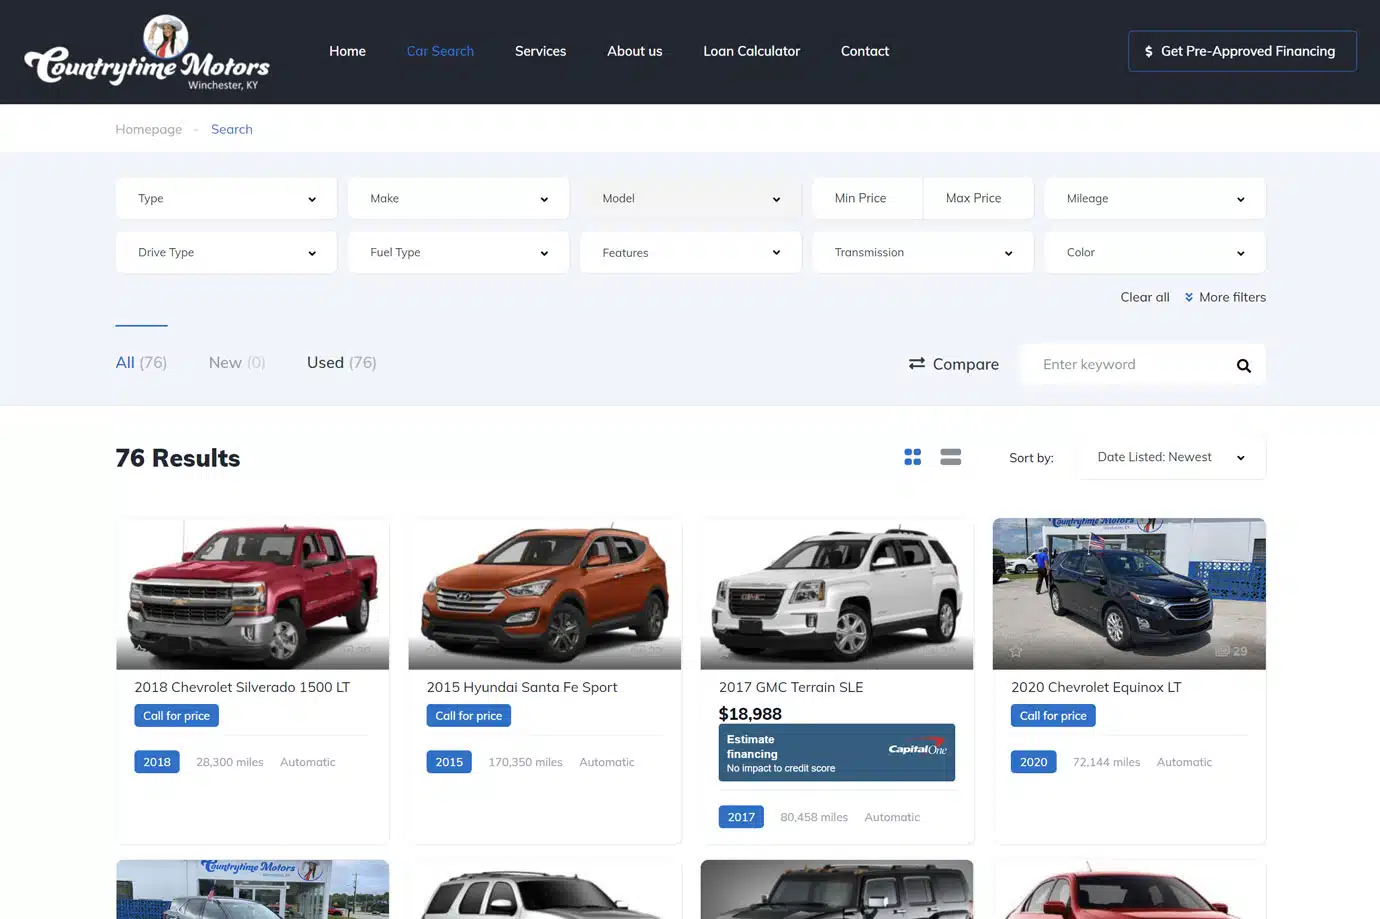The height and width of the screenshot is (919, 1380).
Task: Favorite the 2020 Chevrolet Equinox star icon
Action: 1016,651
